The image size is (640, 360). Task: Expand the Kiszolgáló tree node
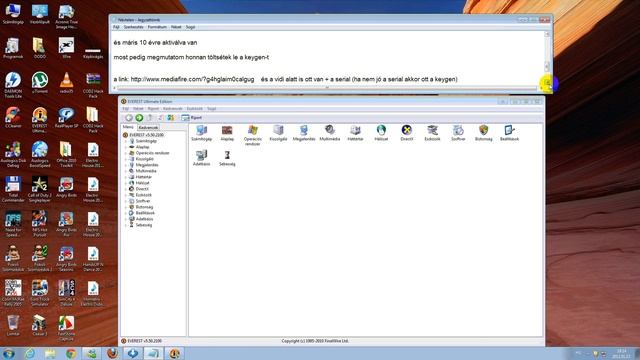pos(126,159)
